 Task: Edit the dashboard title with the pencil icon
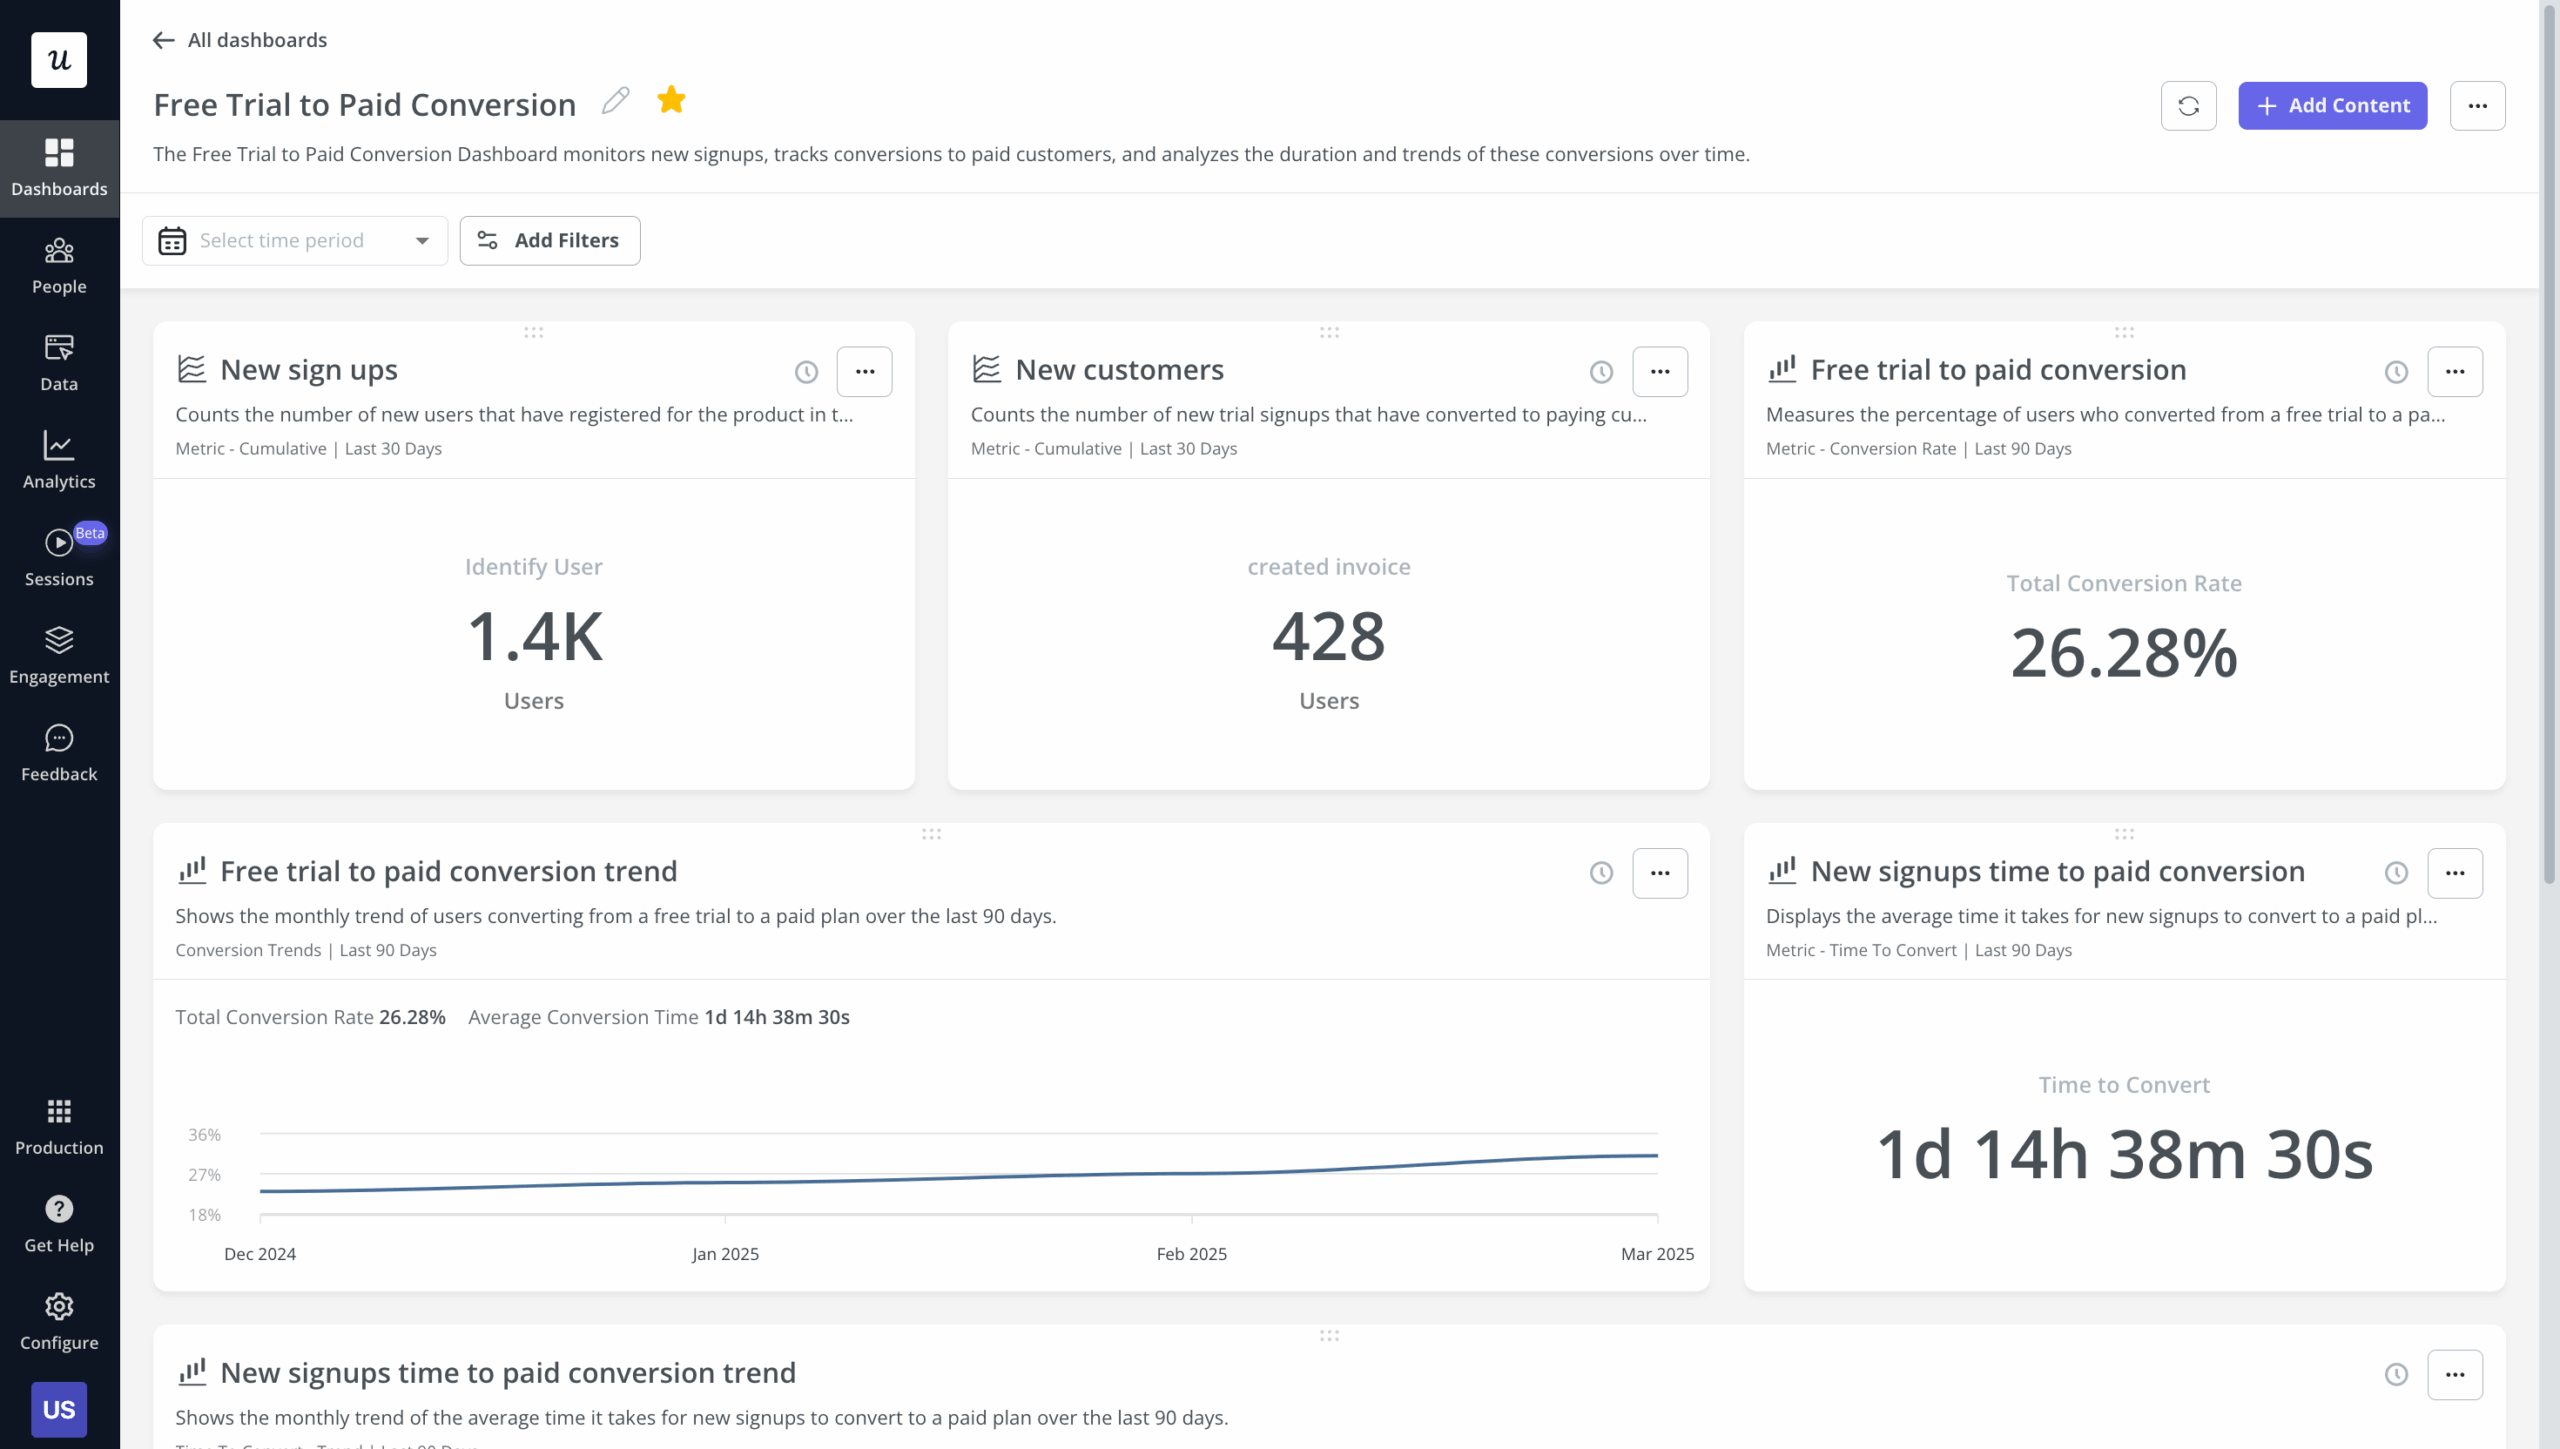point(616,100)
